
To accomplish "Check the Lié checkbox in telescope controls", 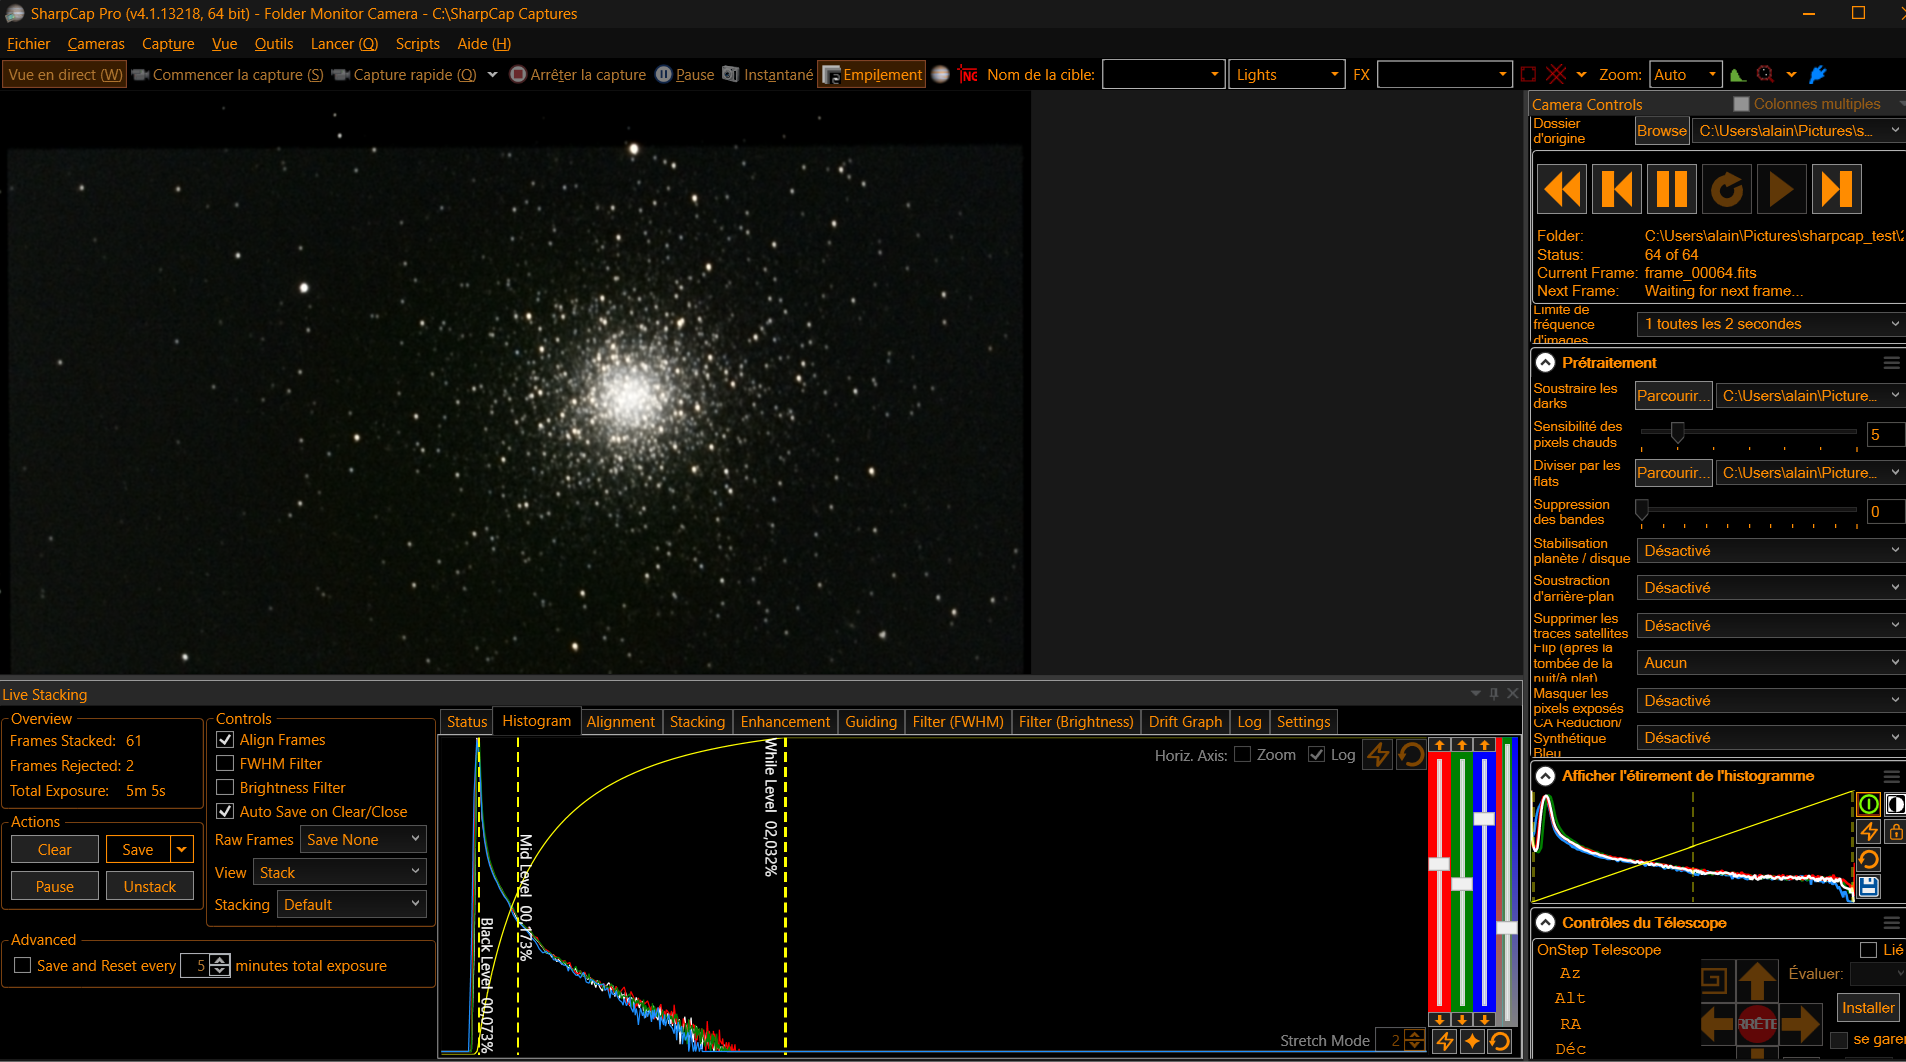I will click(1868, 950).
